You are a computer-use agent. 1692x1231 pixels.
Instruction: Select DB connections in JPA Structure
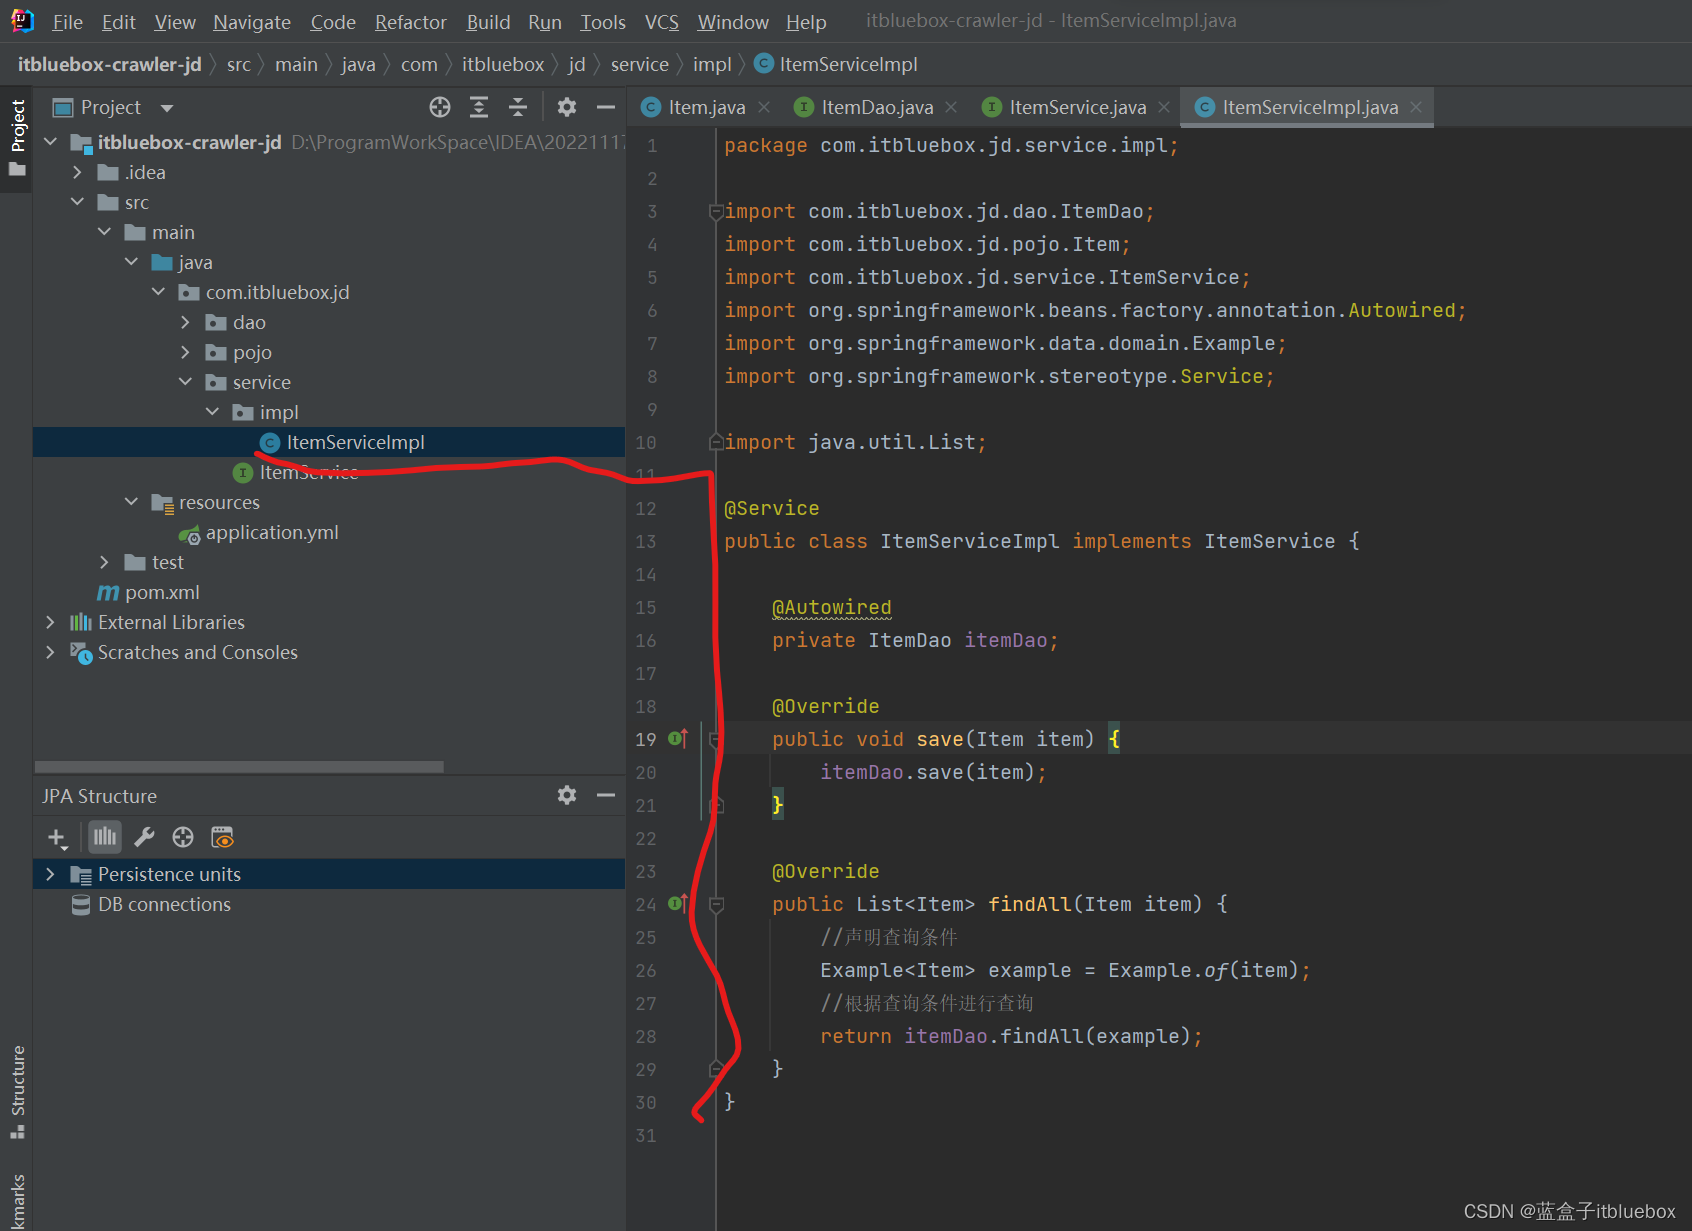click(x=164, y=904)
